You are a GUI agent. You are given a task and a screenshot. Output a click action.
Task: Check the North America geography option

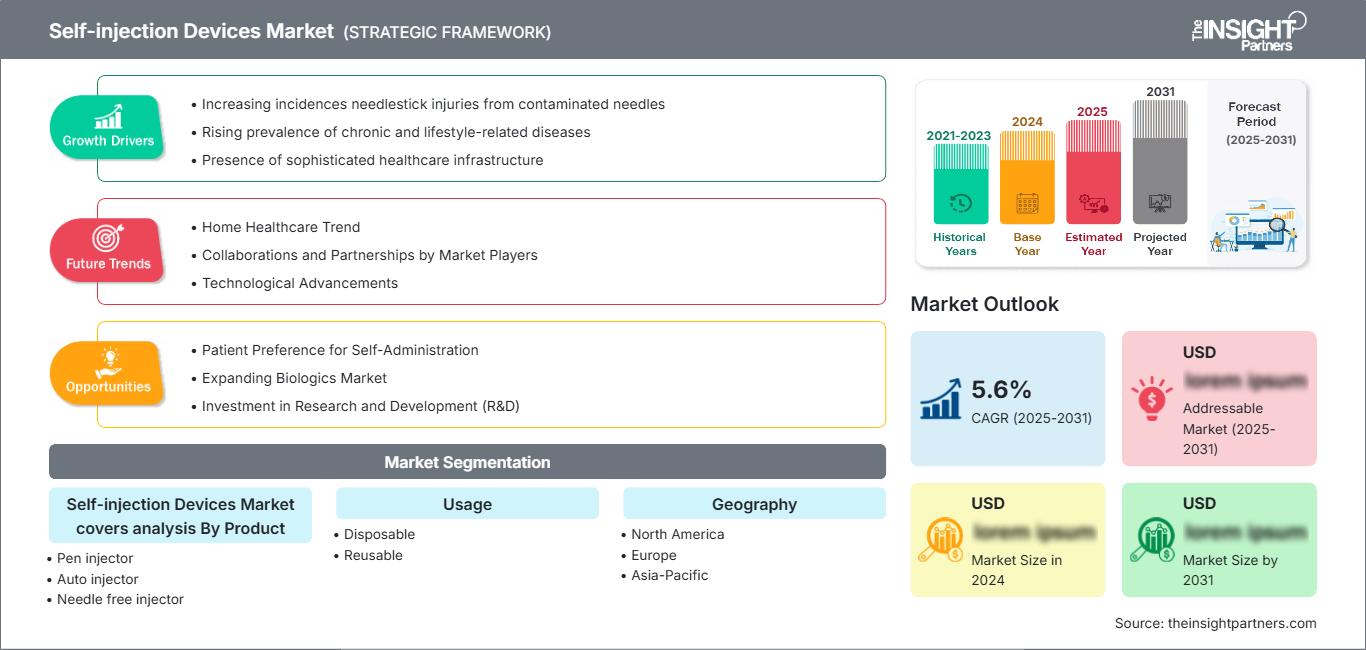point(677,534)
